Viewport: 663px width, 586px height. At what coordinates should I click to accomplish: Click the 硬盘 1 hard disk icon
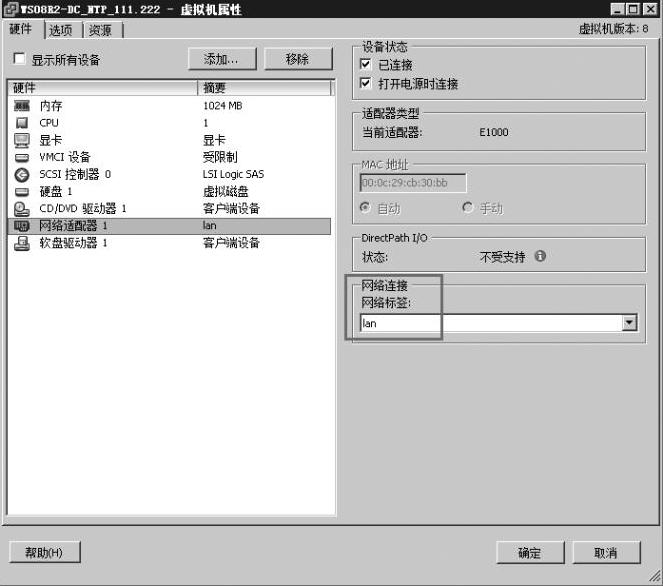tap(22, 192)
